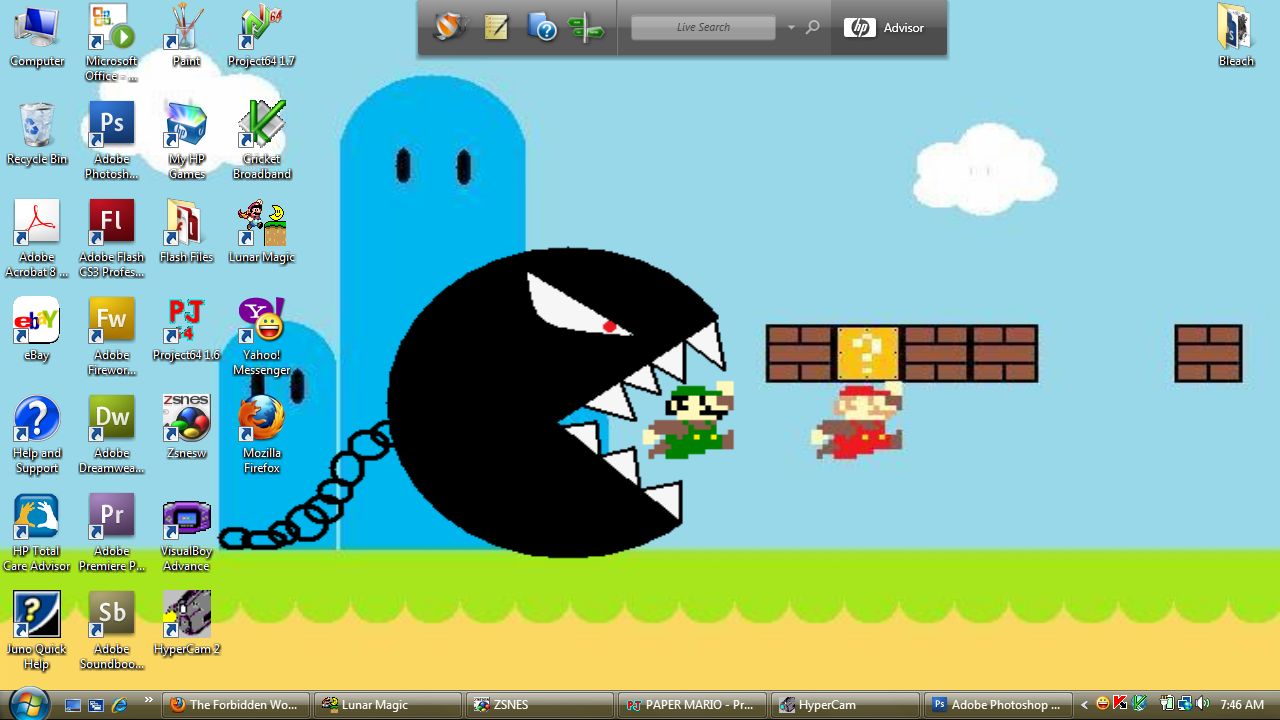Click the green signpost icon in the HP Advisor dock
The height and width of the screenshot is (720, 1280).
click(585, 28)
